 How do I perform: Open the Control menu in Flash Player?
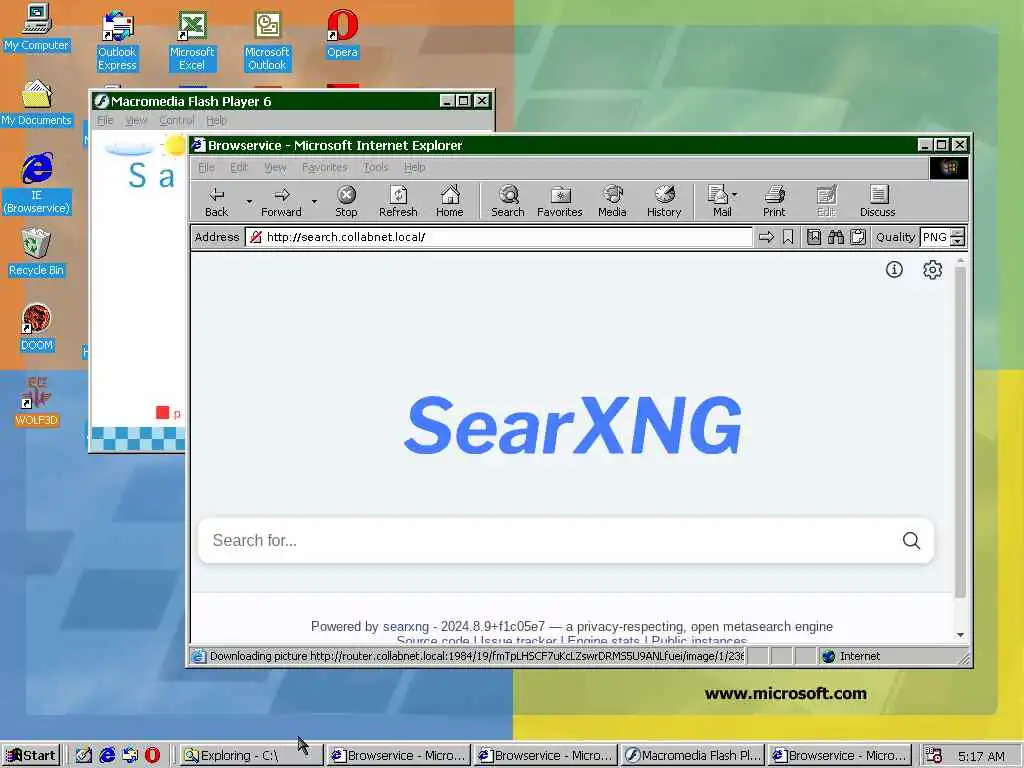click(176, 120)
